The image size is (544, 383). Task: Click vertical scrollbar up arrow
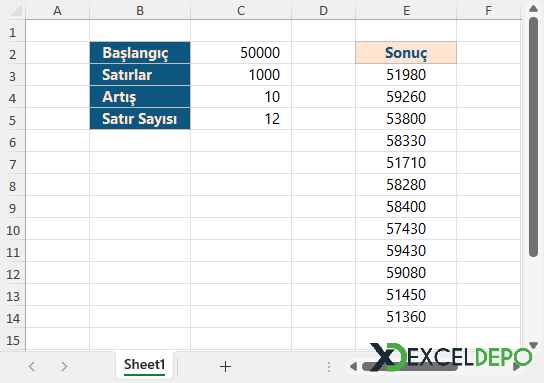533,8
